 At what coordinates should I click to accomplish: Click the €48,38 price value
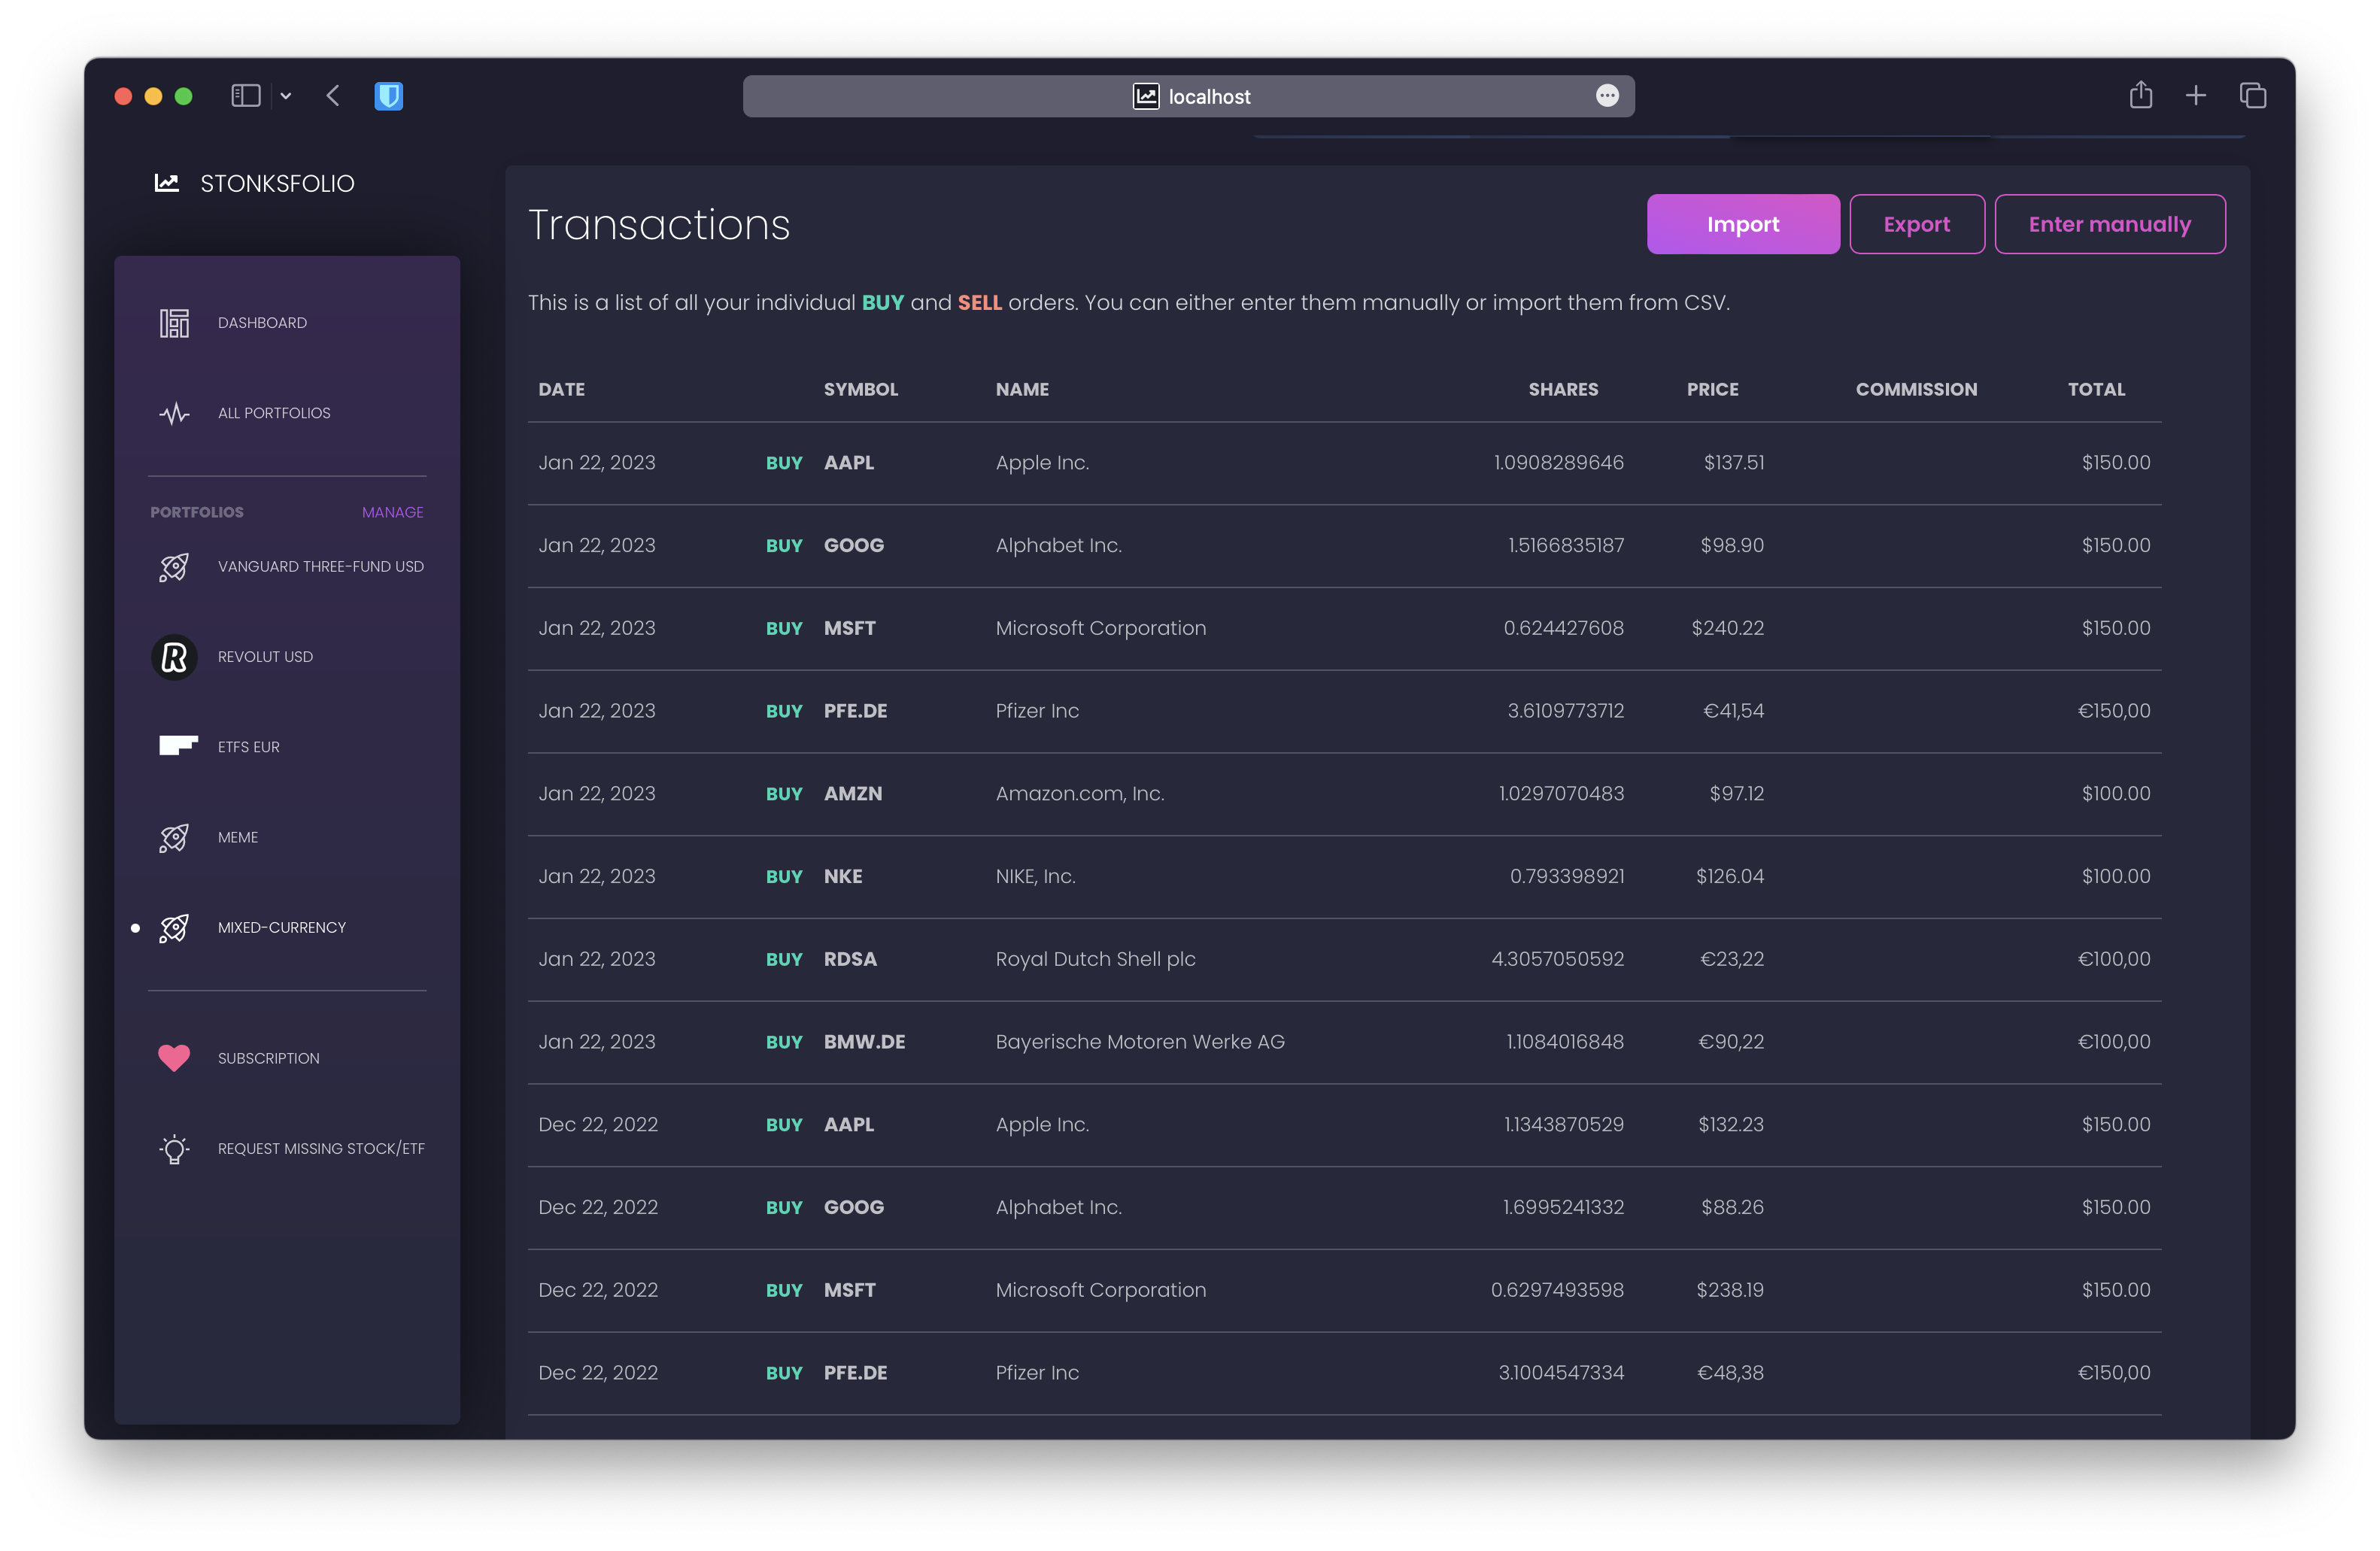coord(1730,1373)
